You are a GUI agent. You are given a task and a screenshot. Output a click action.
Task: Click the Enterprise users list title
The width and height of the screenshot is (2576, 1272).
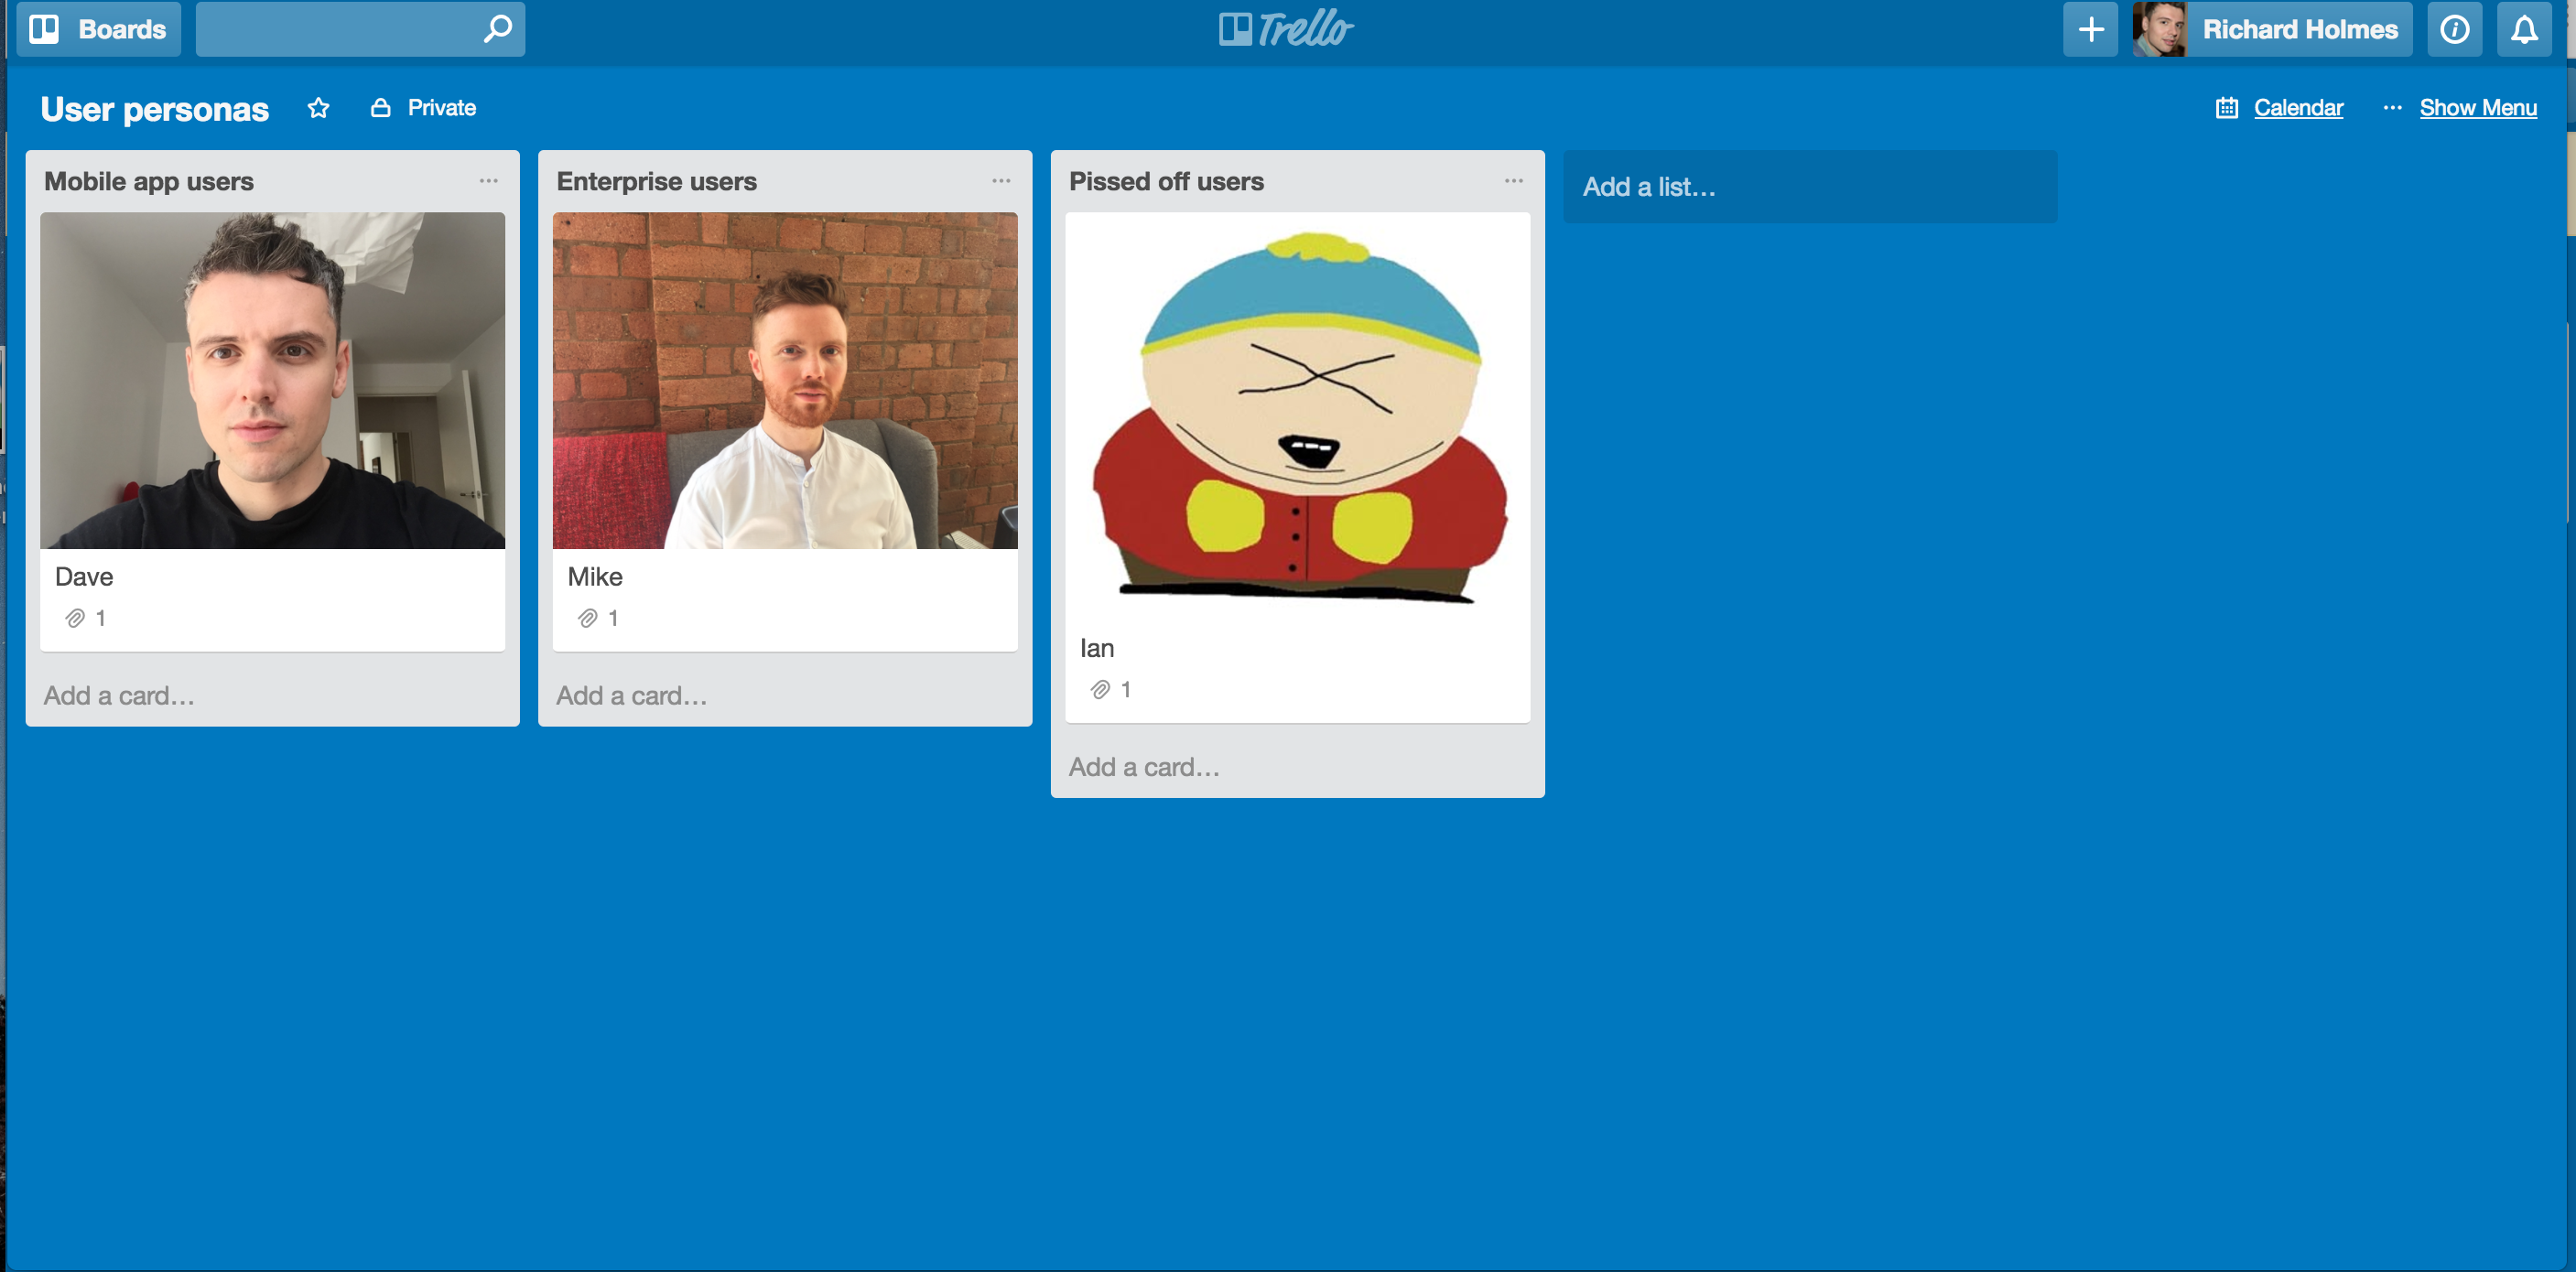[657, 182]
